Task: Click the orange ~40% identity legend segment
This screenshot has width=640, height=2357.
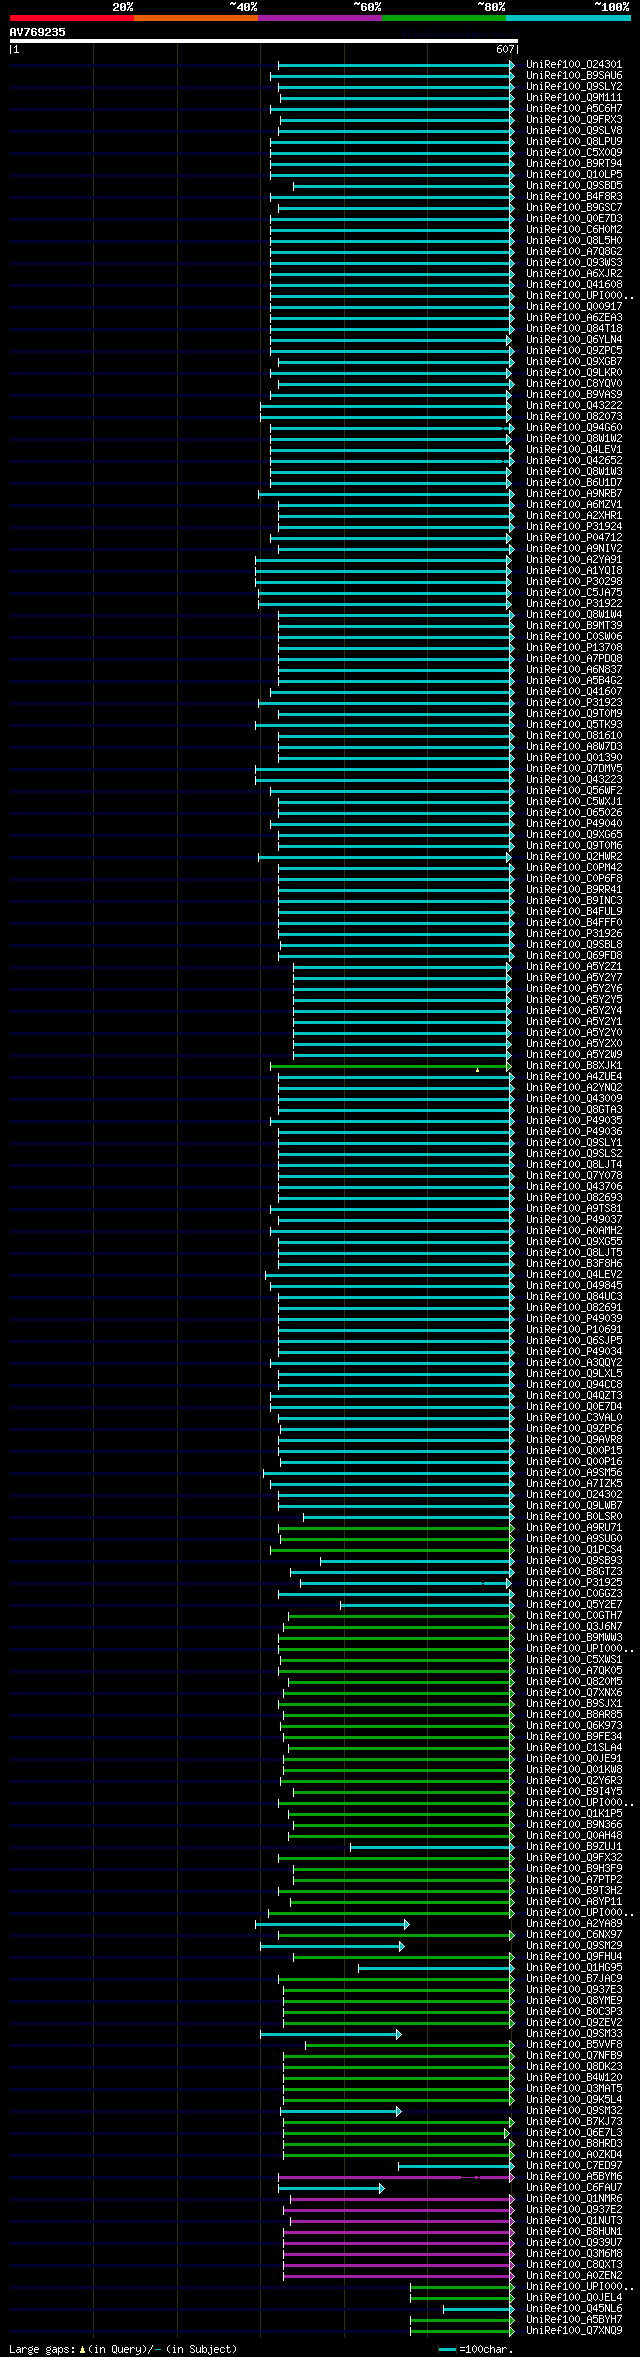Action: click(x=196, y=18)
